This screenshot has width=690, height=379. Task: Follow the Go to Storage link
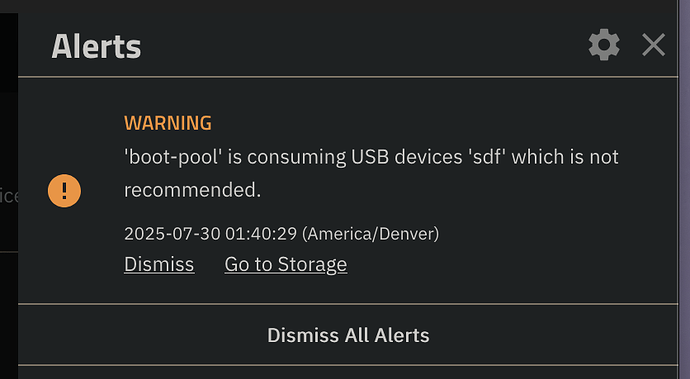(x=286, y=264)
